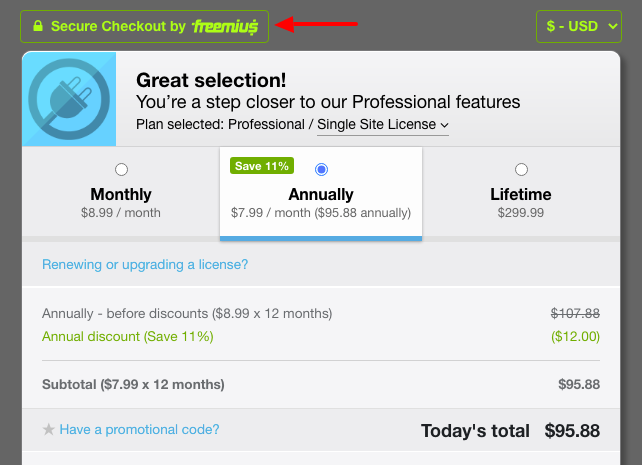Image resolution: width=642 pixels, height=465 pixels.
Task: Select the Annually billing radio button
Action: click(321, 170)
